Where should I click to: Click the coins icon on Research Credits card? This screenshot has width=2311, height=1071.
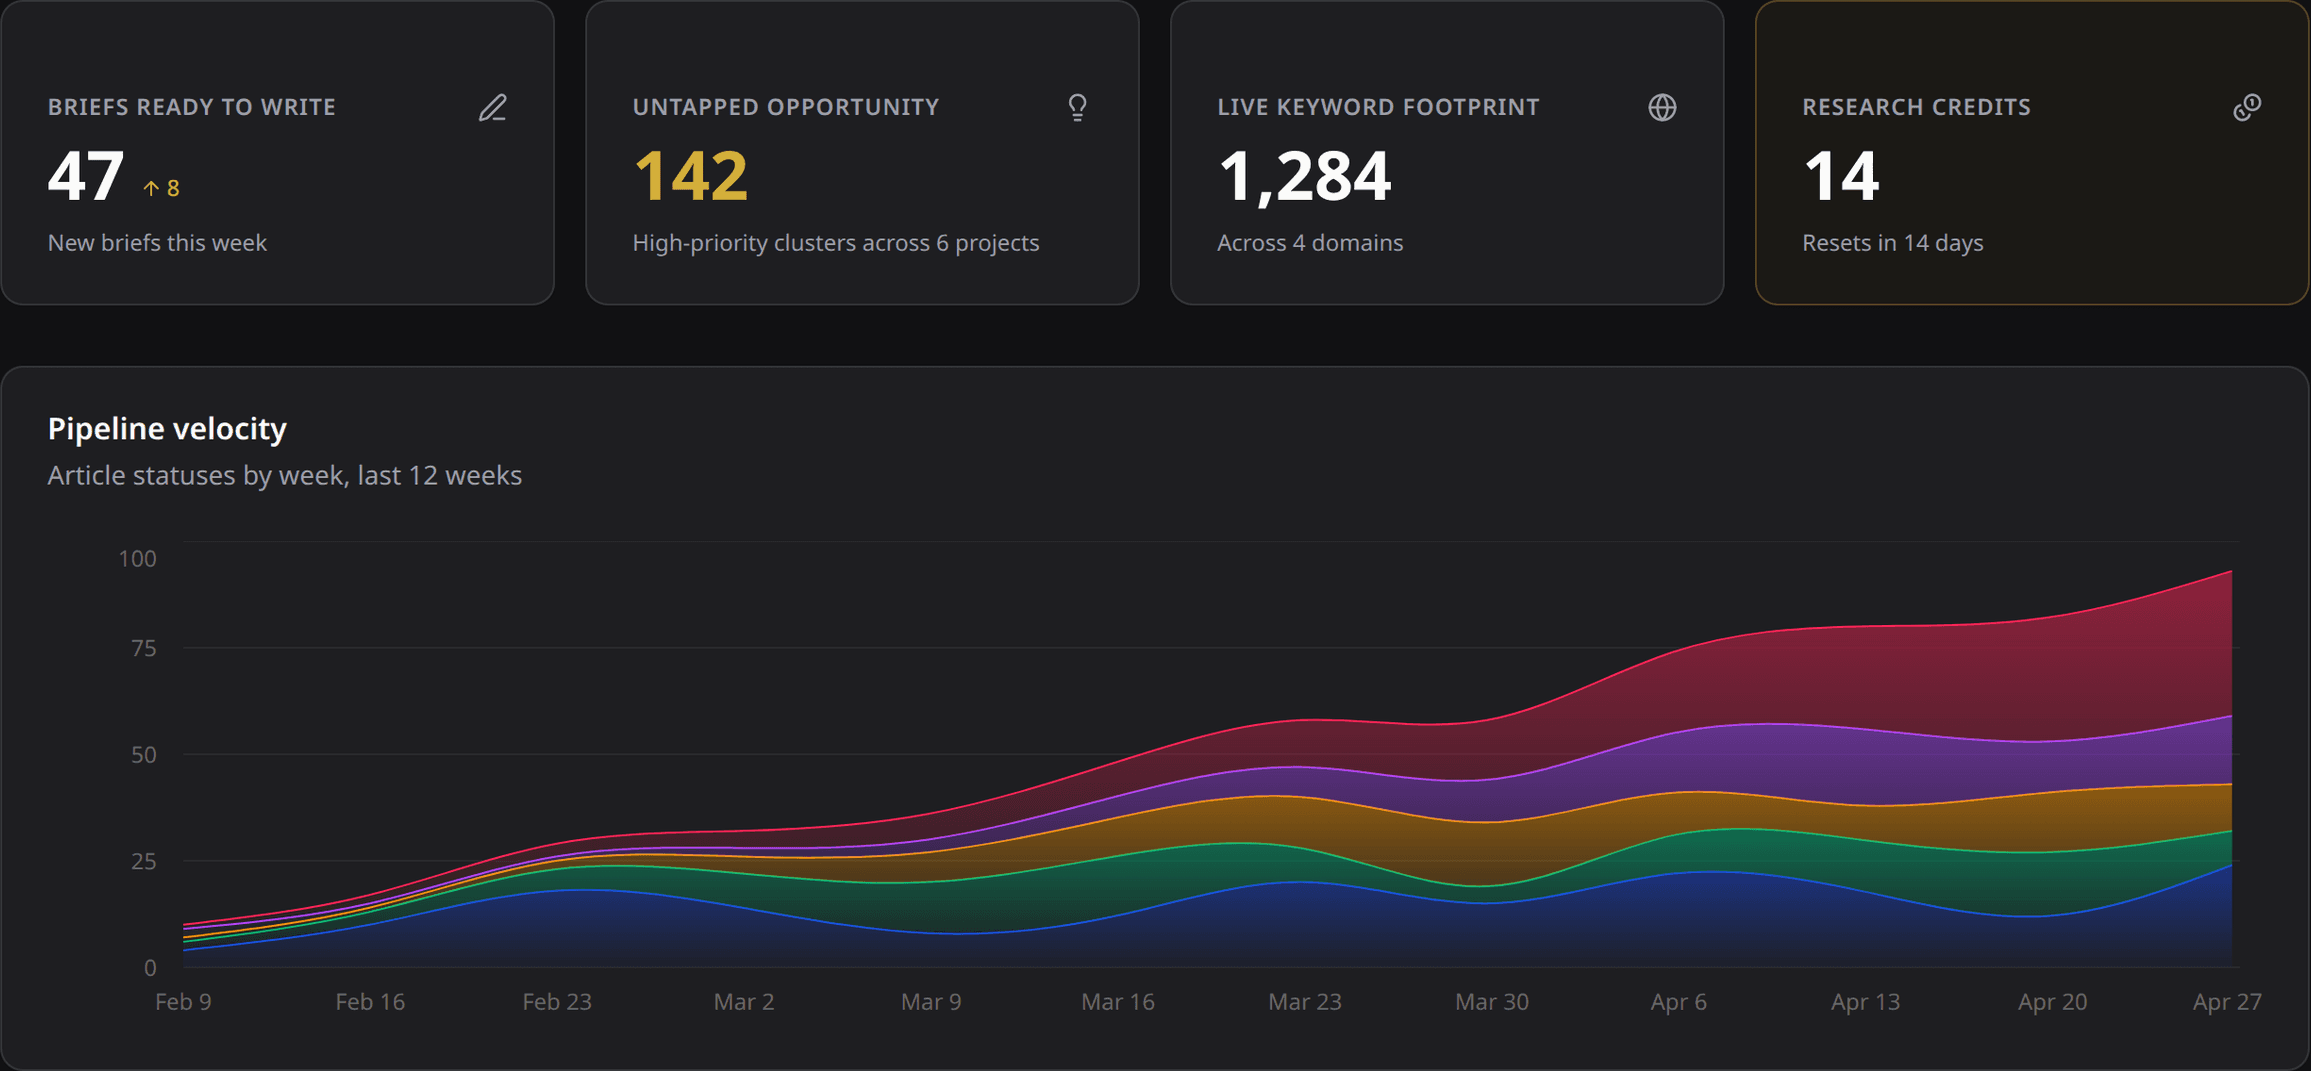[x=2247, y=108]
